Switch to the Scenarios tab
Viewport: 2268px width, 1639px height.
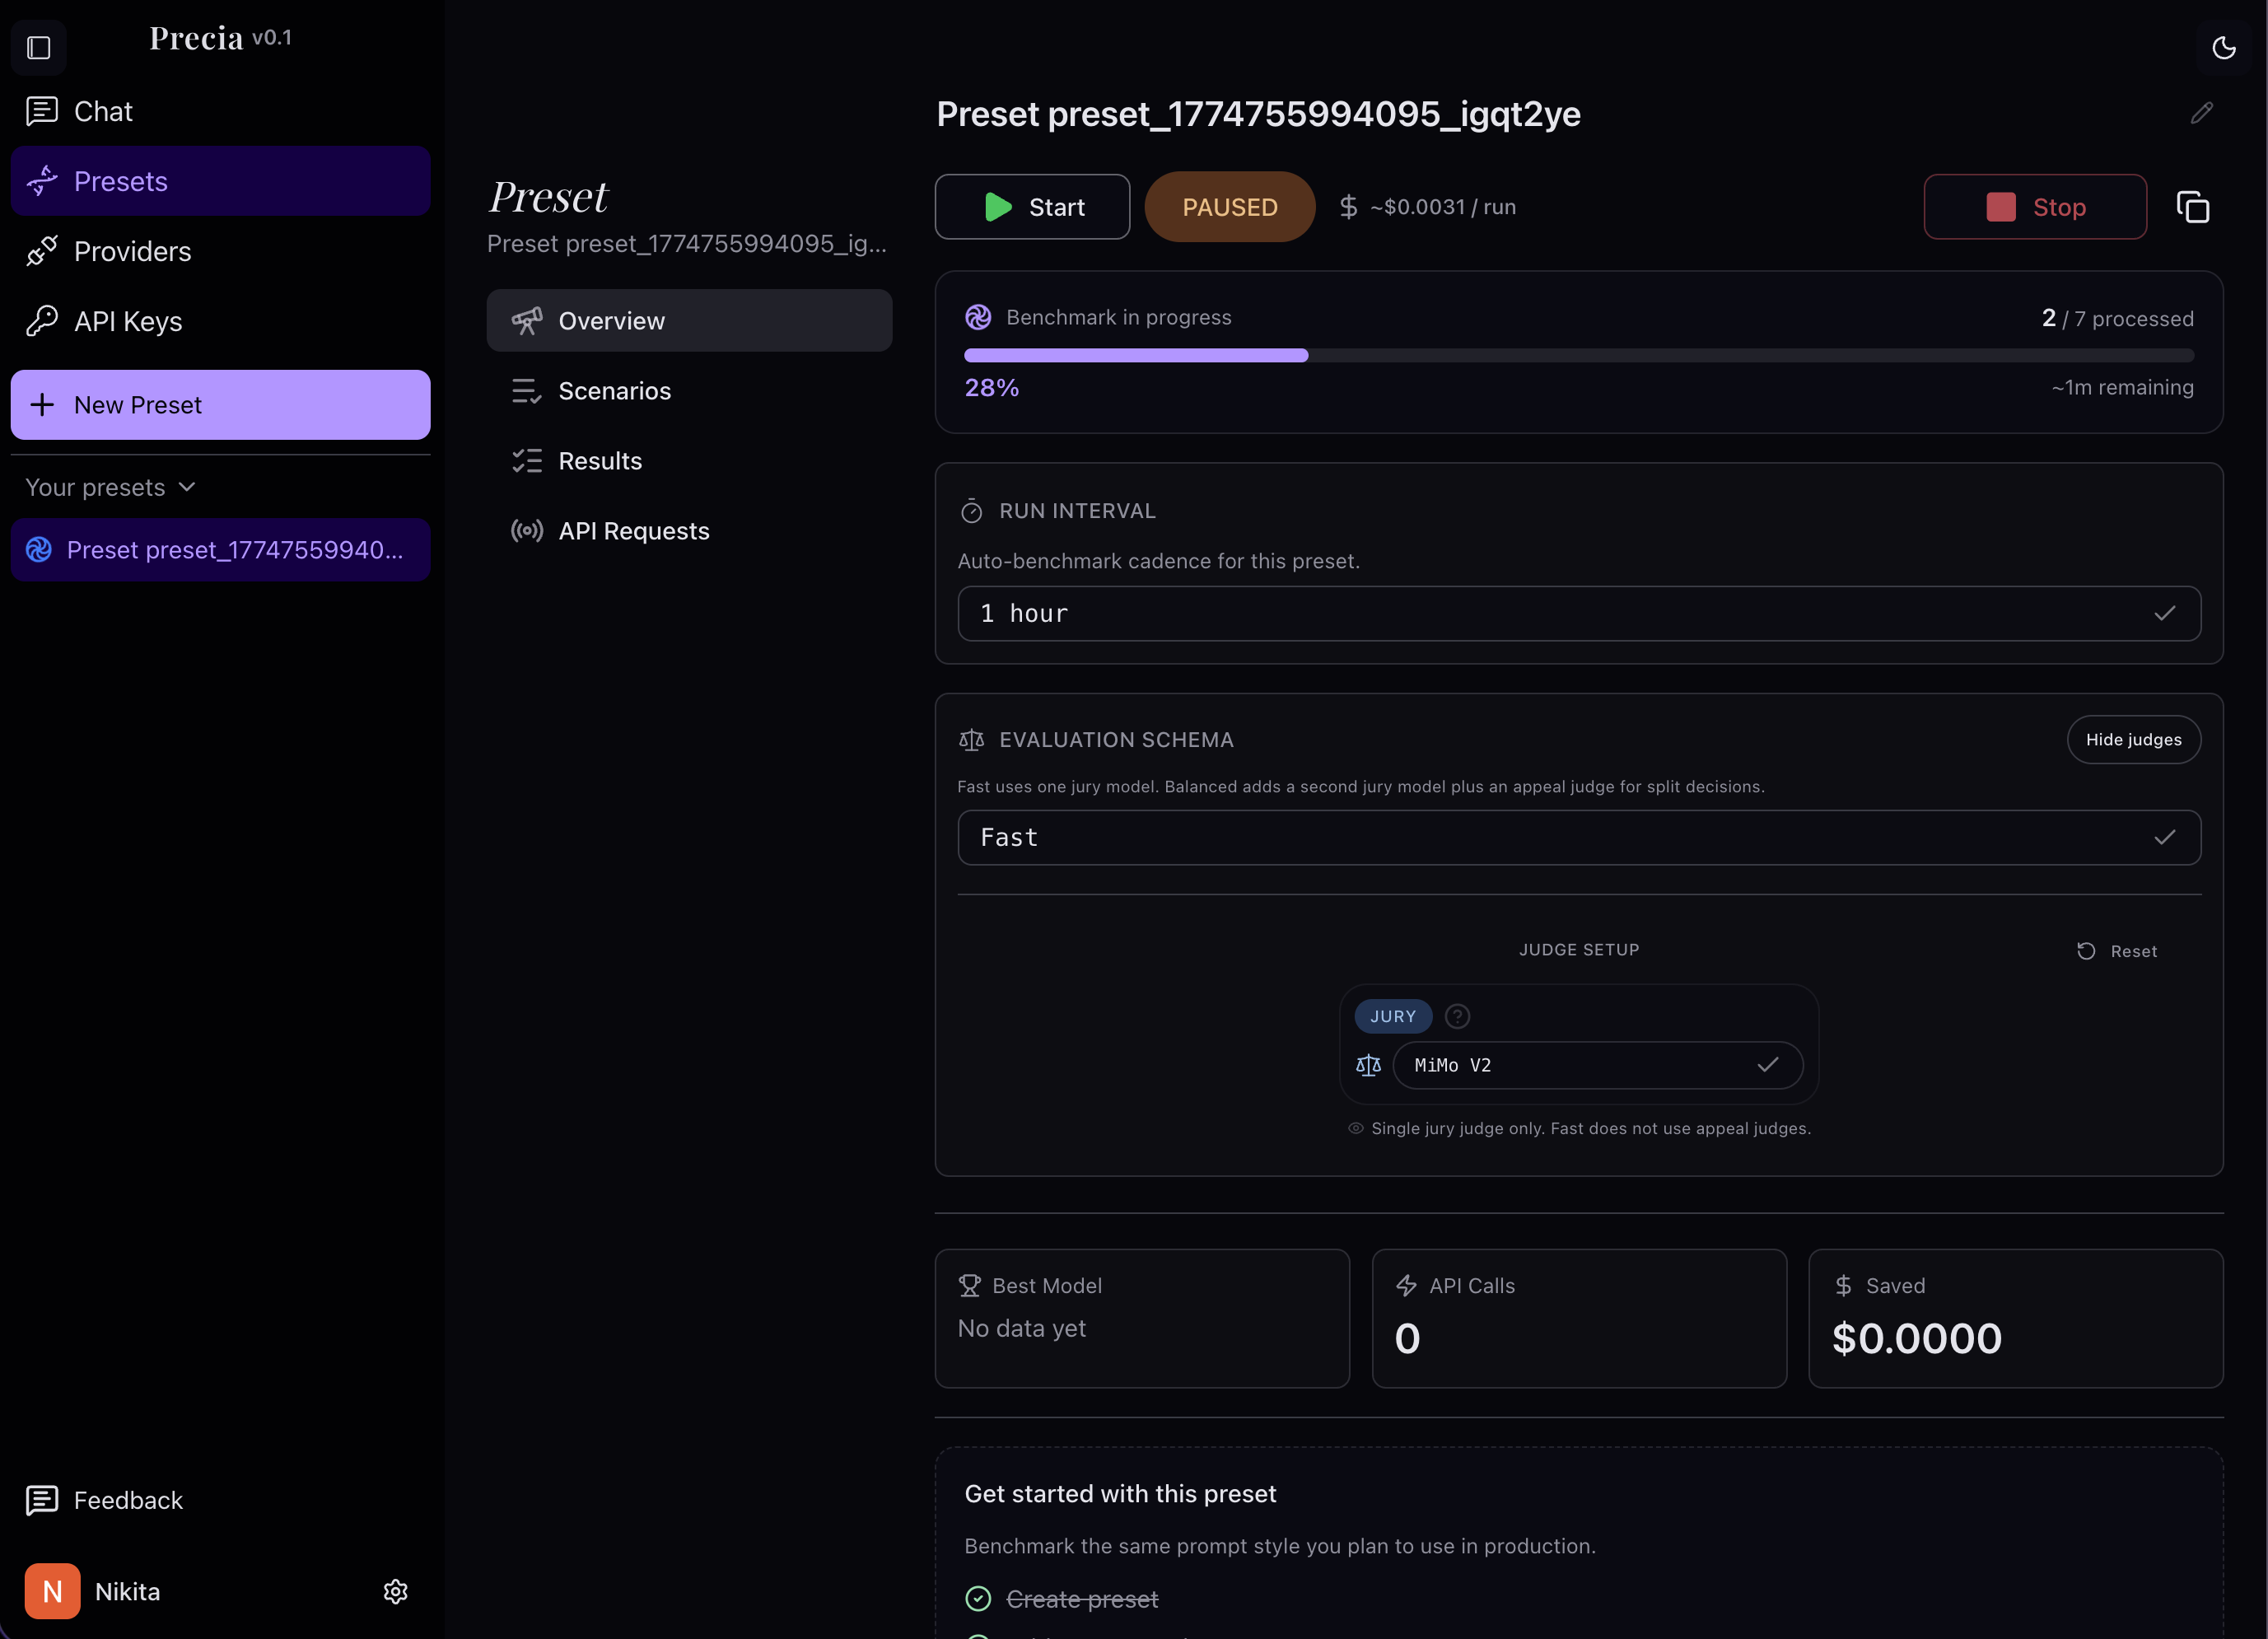coord(613,391)
